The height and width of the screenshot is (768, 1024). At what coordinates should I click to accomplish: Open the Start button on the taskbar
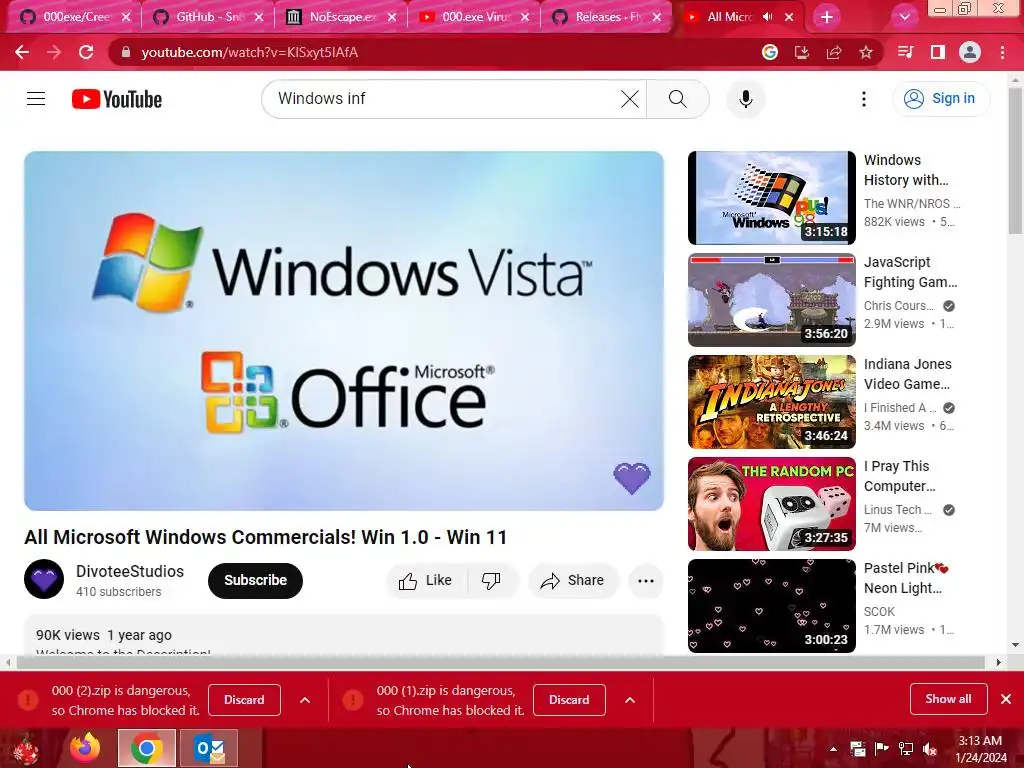[x=27, y=749]
